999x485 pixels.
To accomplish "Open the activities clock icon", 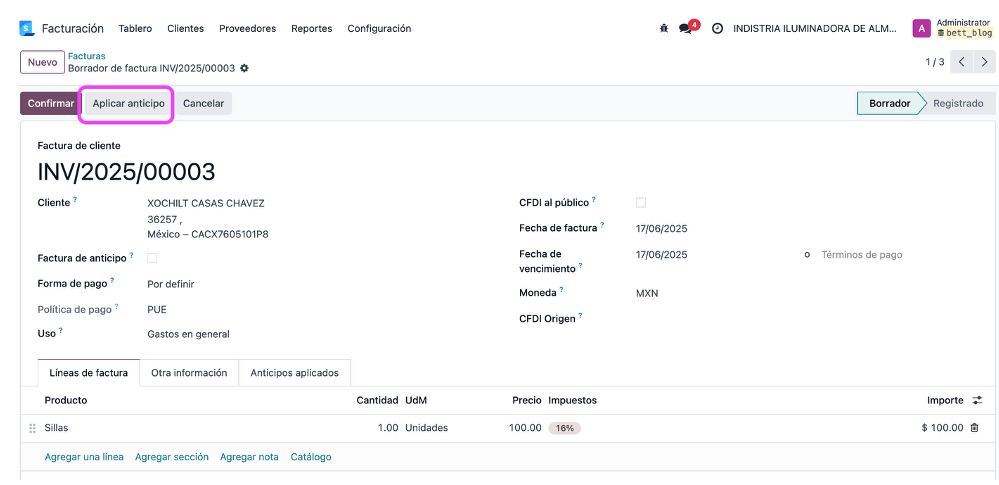I will click(717, 29).
